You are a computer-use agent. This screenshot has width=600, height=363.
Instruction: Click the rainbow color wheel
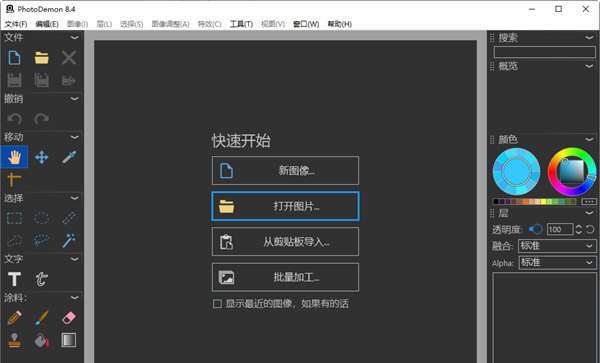pos(572,172)
